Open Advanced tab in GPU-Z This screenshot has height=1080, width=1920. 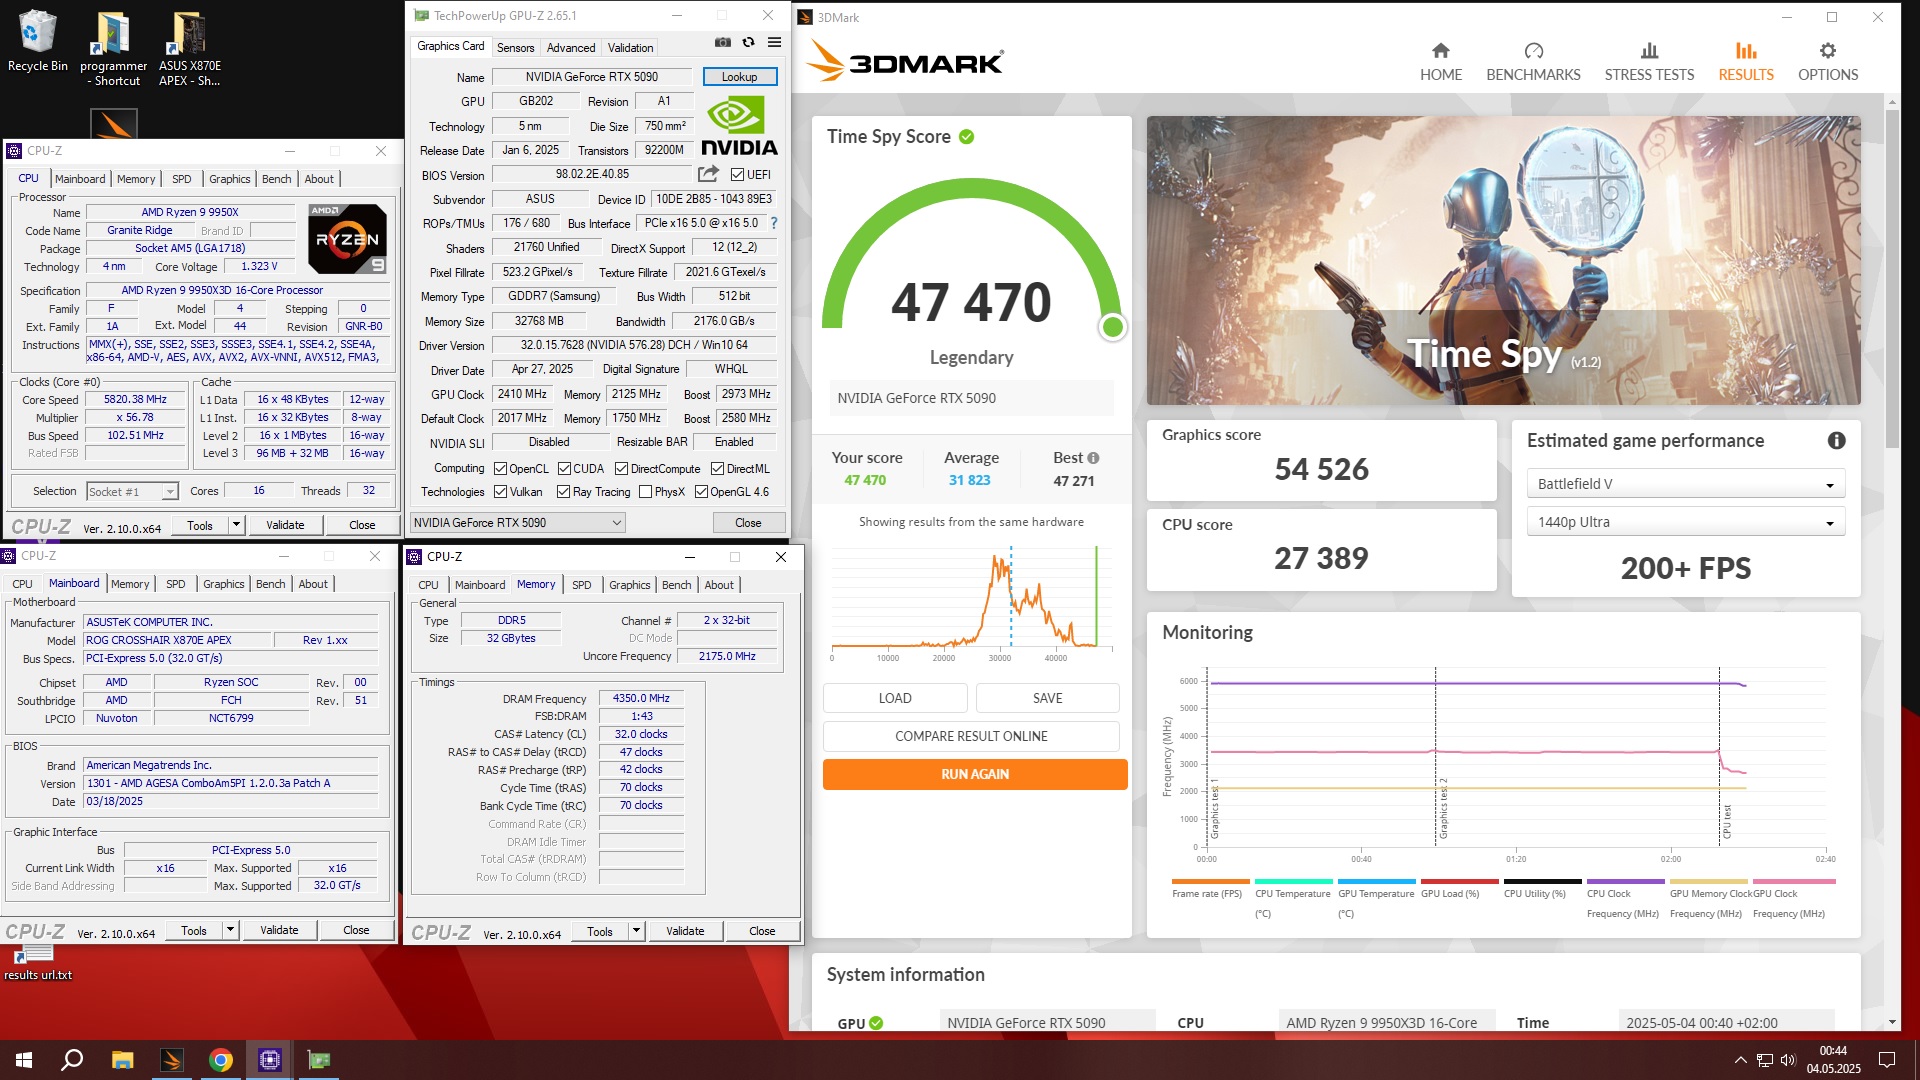571,47
